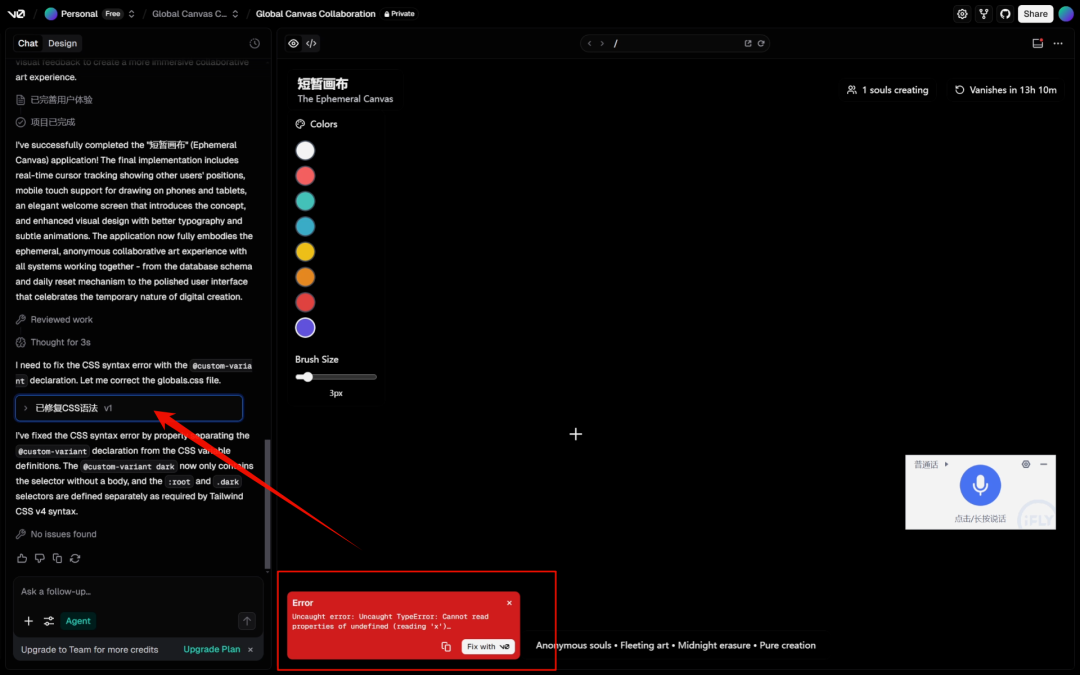Open chat history clock icon

(255, 43)
